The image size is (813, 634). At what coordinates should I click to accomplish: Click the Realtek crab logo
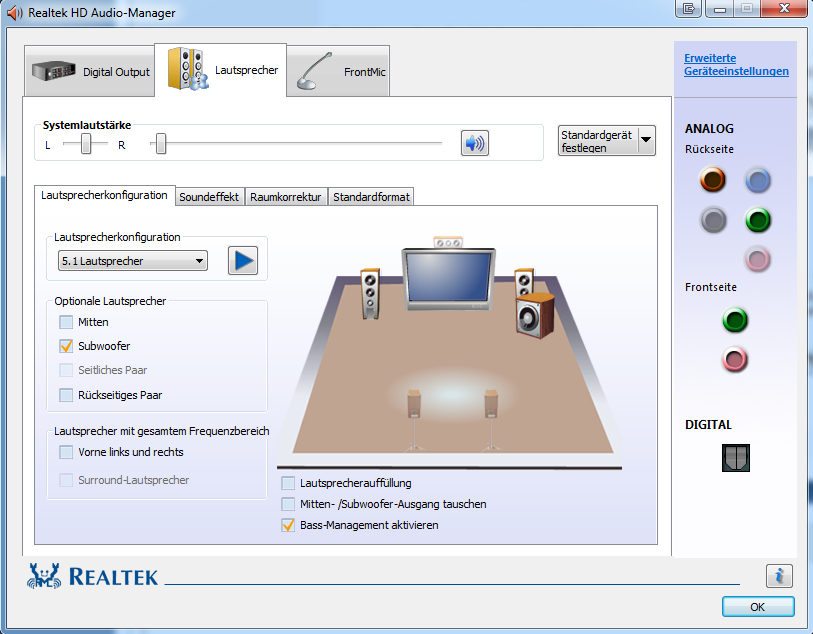click(44, 576)
